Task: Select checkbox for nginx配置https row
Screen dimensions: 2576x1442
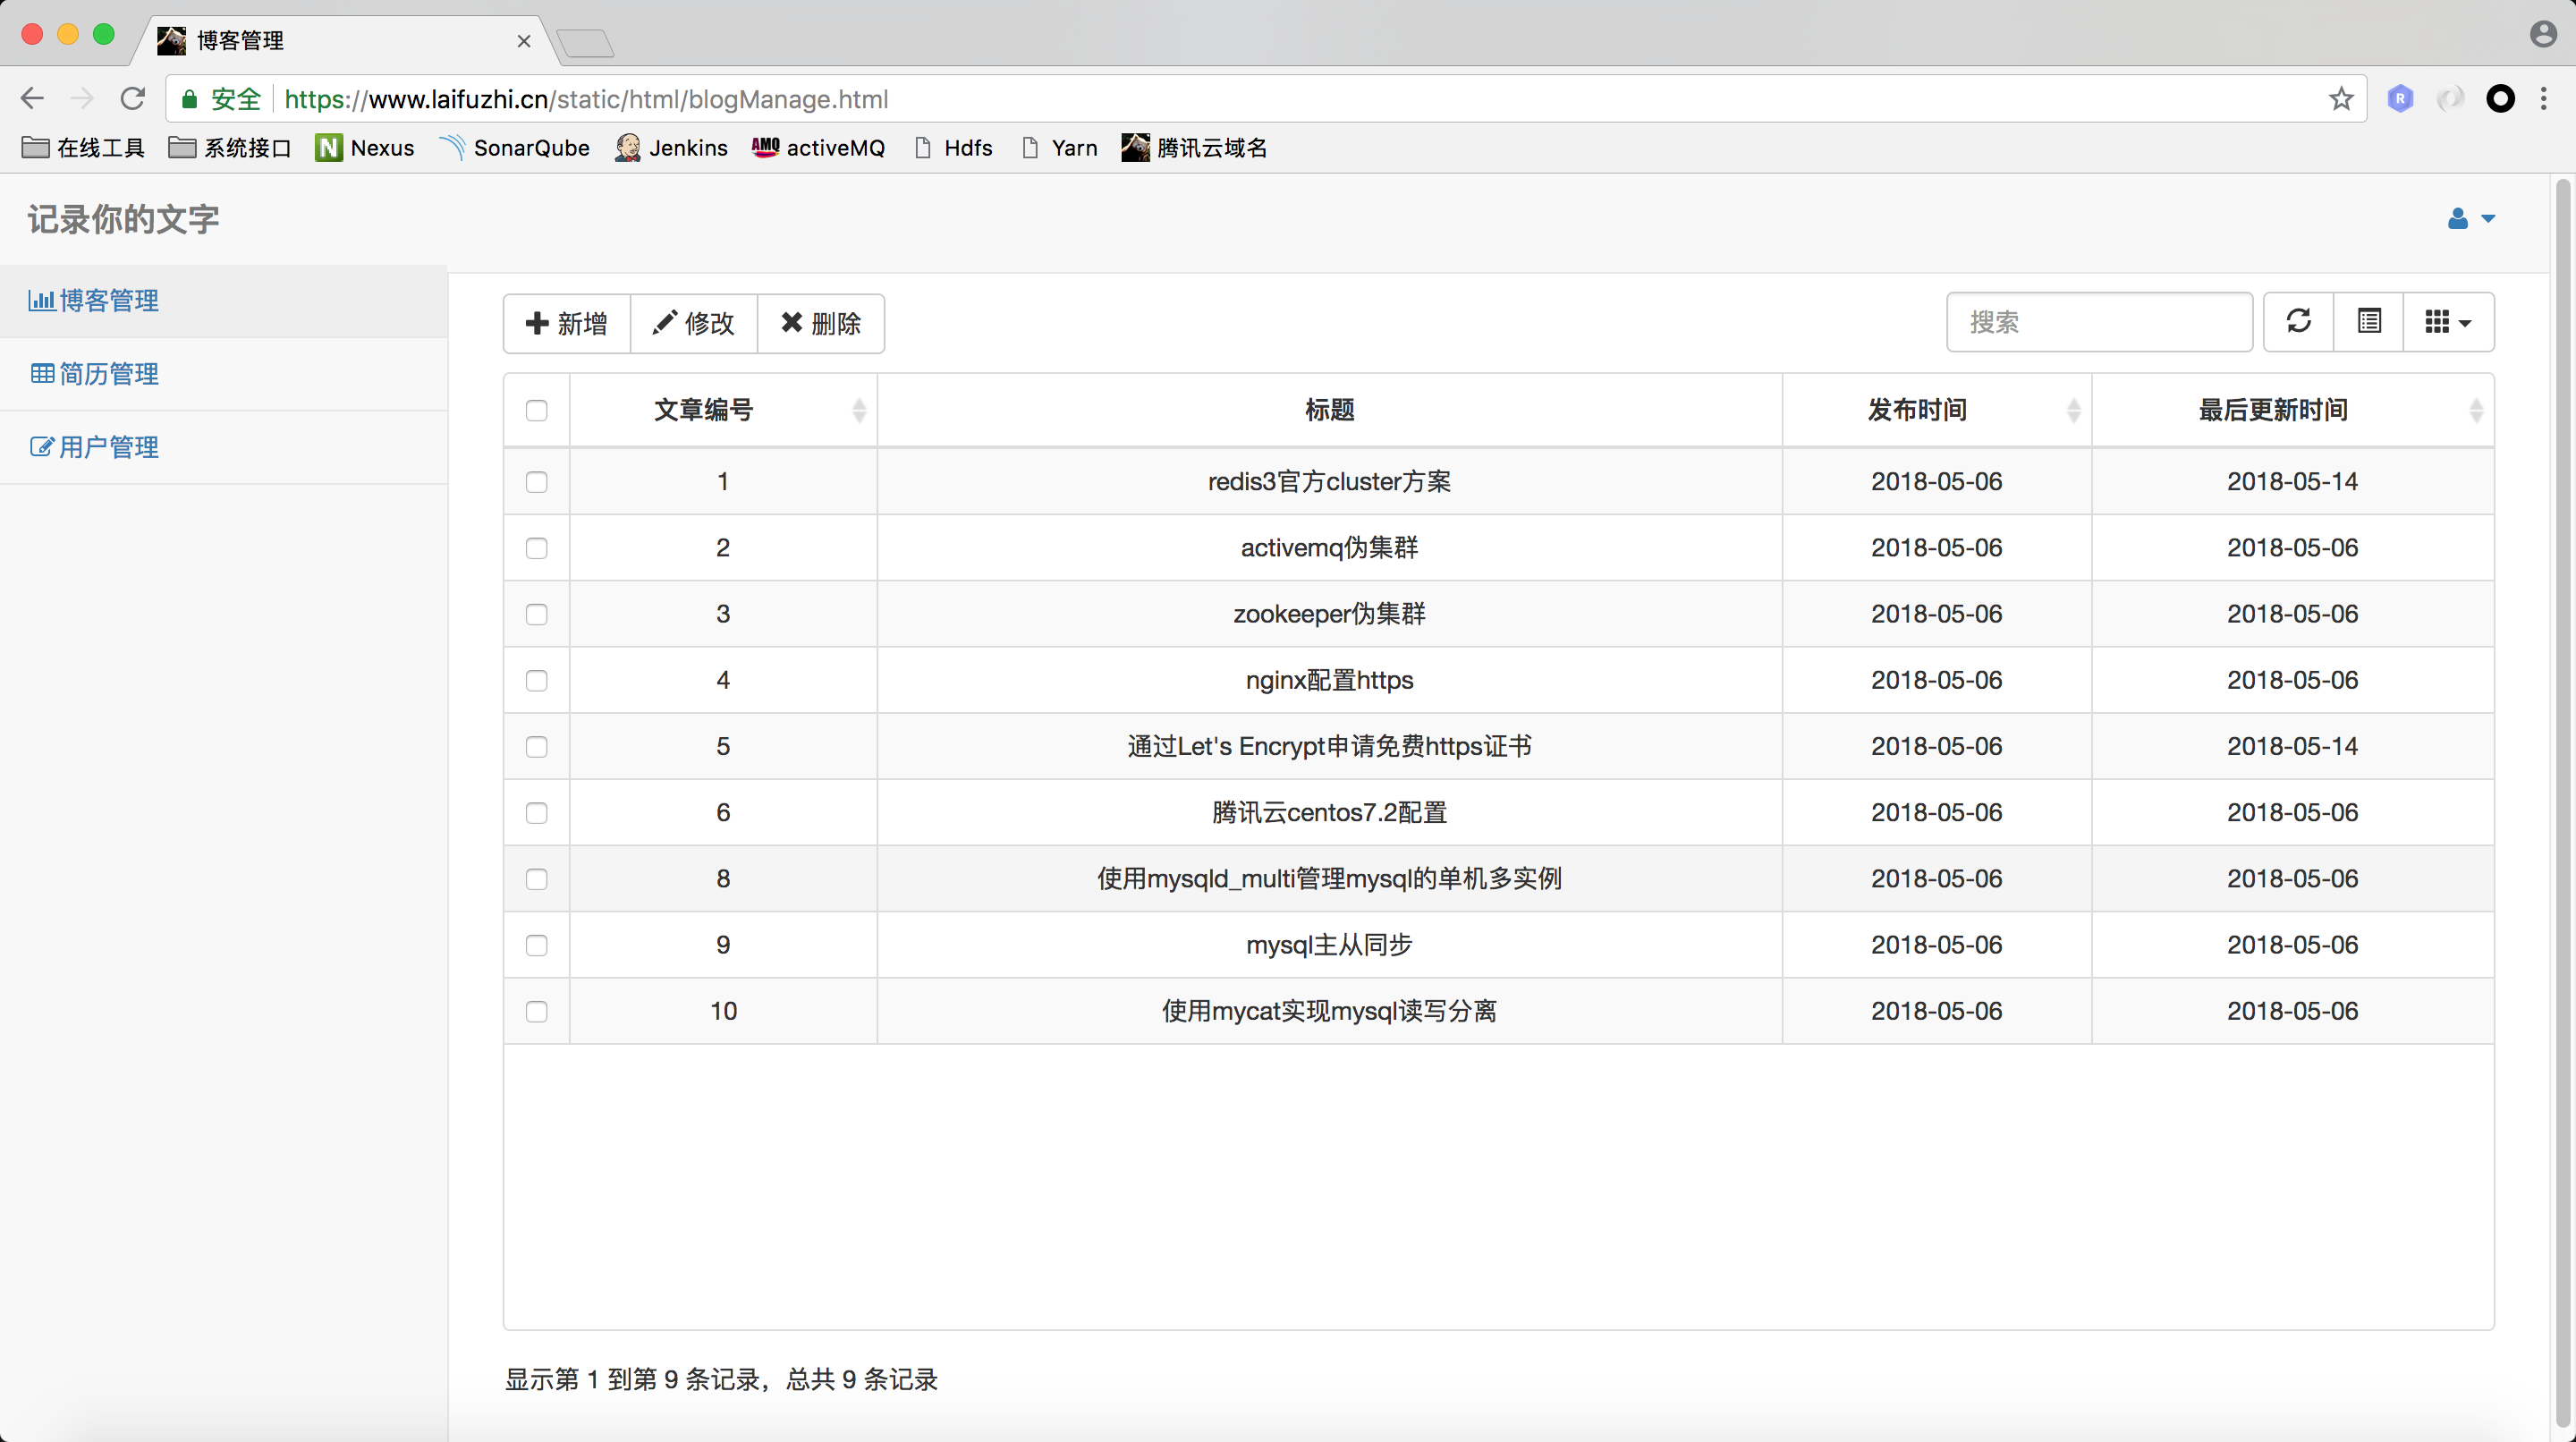Action: [x=537, y=681]
